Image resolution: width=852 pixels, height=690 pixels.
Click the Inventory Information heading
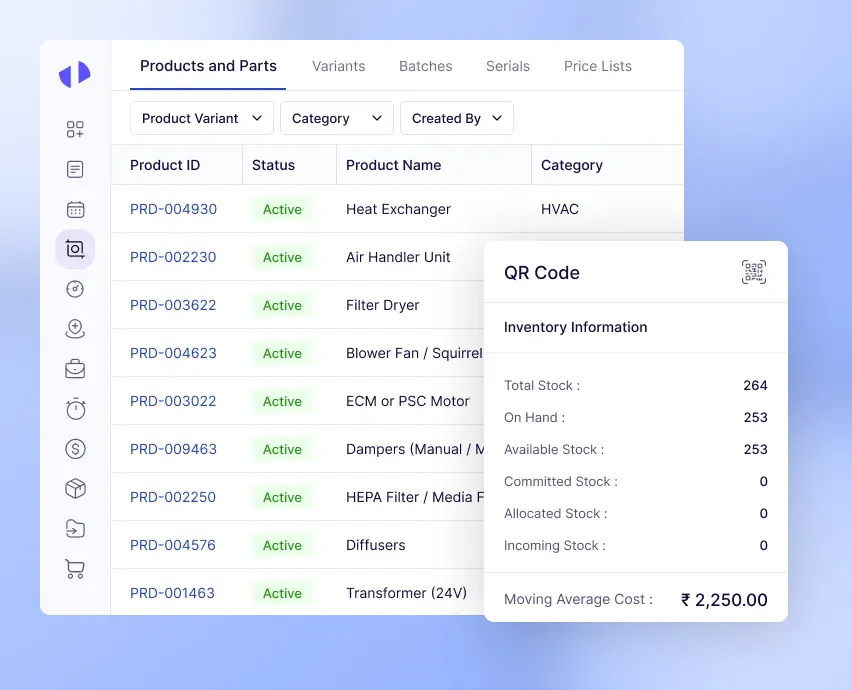tap(575, 327)
